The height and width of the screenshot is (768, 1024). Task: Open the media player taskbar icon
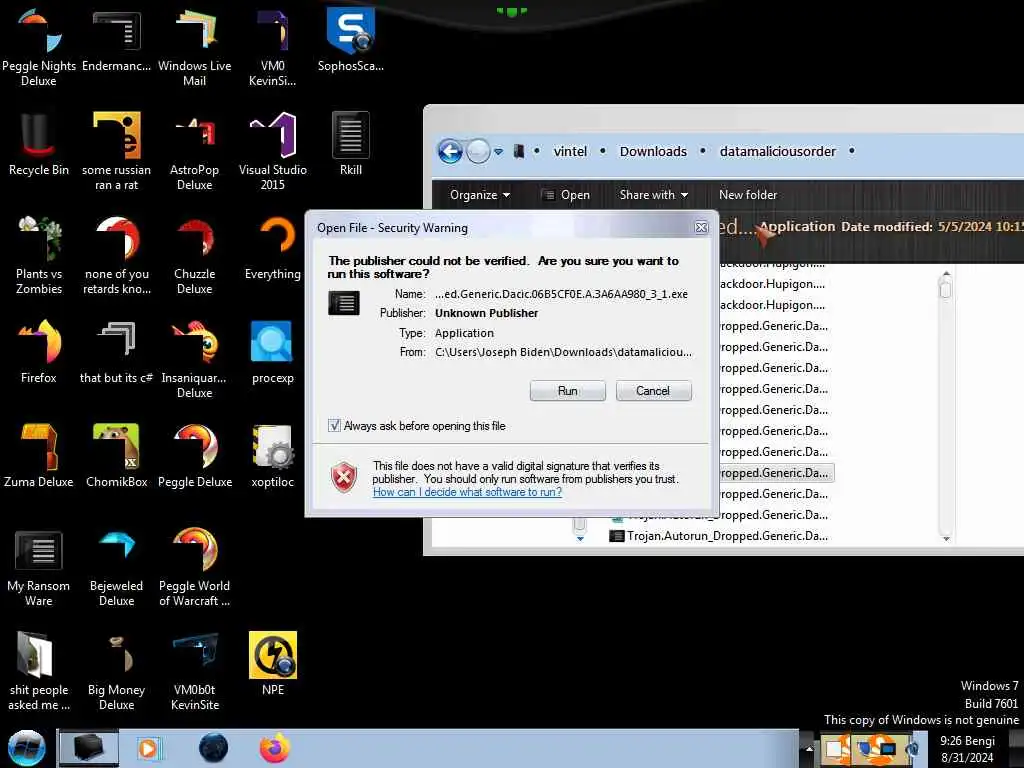pyautogui.click(x=149, y=748)
